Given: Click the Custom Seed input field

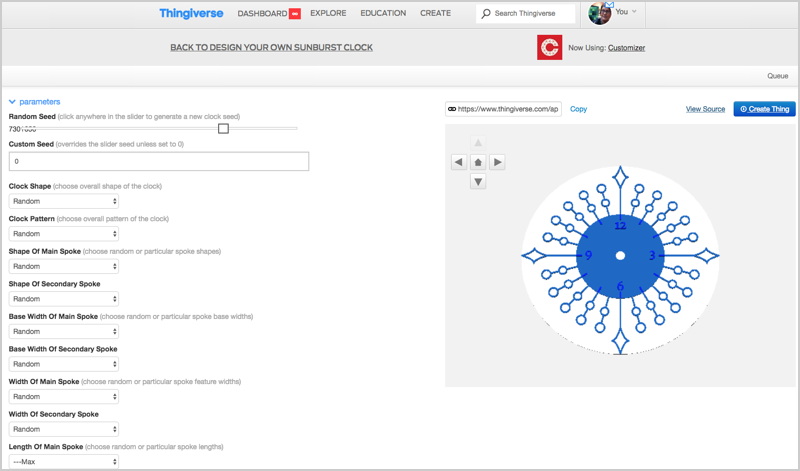Looking at the screenshot, I should pyautogui.click(x=159, y=161).
